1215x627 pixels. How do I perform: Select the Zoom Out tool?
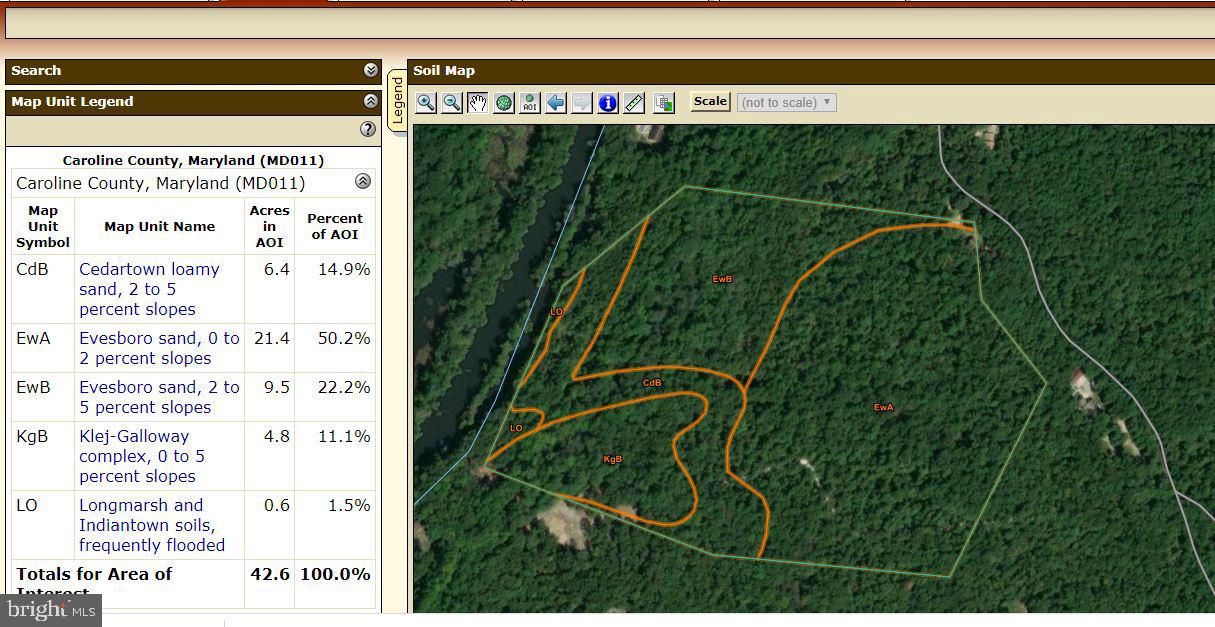452,103
